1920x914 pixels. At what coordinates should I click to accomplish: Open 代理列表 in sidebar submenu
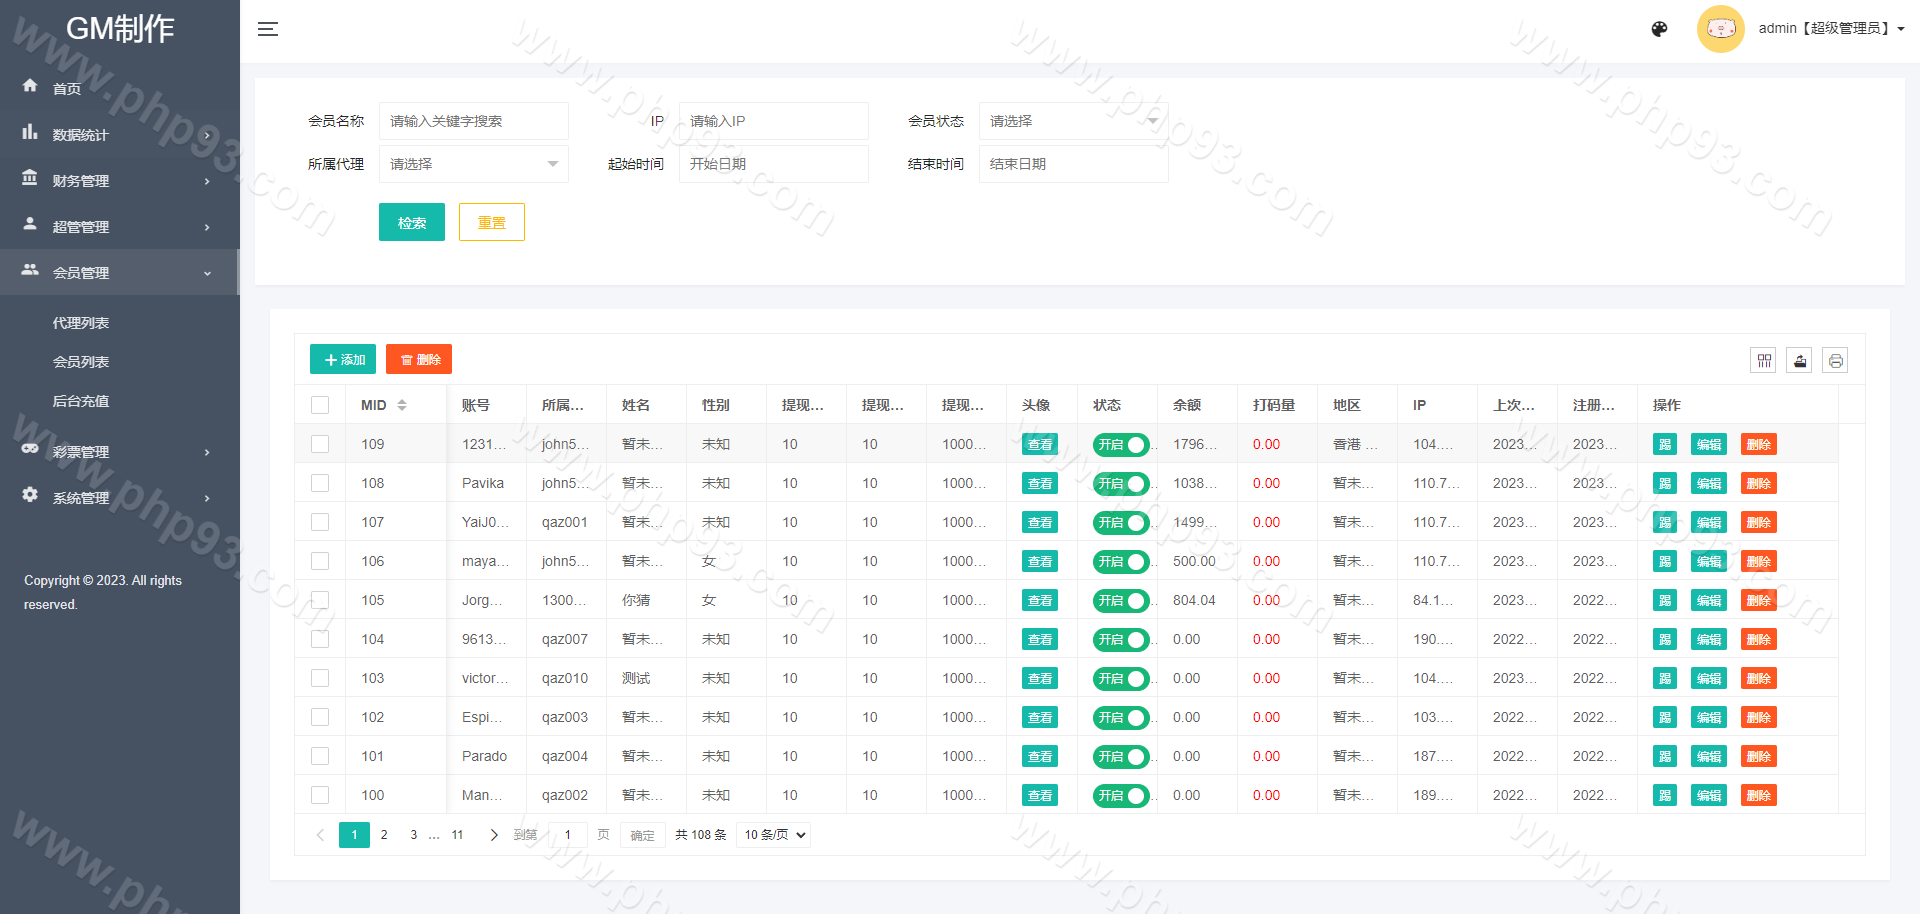(x=81, y=323)
